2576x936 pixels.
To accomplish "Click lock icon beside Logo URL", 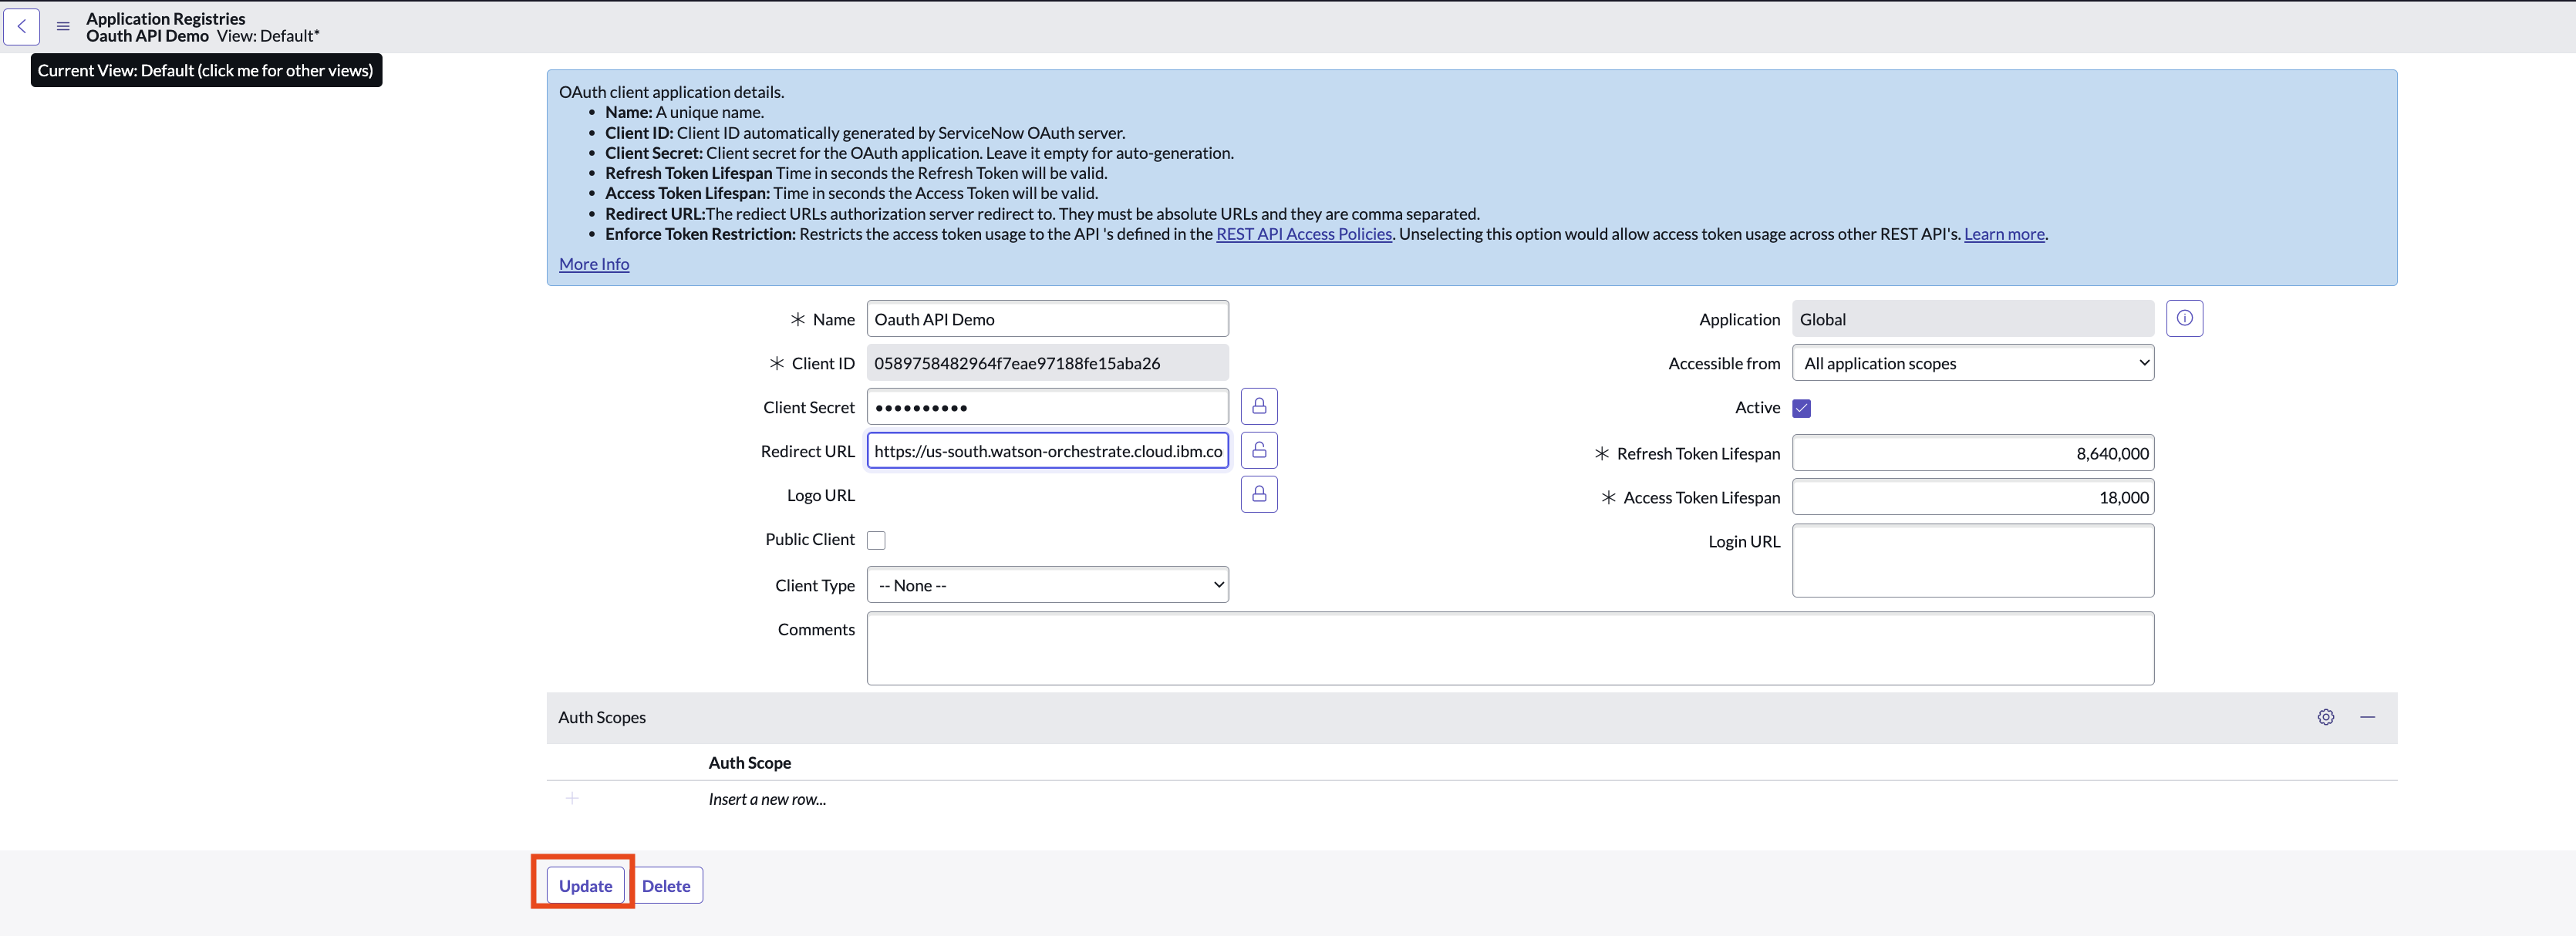I will [x=1258, y=495].
